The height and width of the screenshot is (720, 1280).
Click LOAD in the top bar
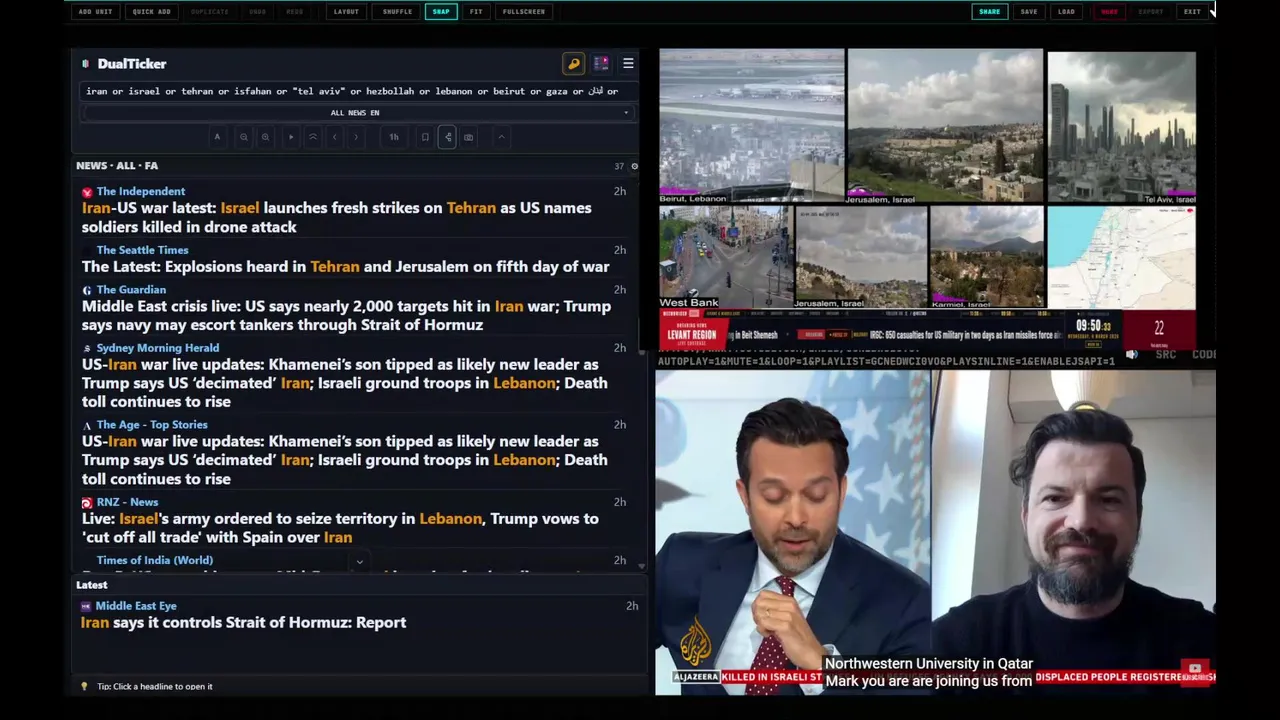point(1066,12)
